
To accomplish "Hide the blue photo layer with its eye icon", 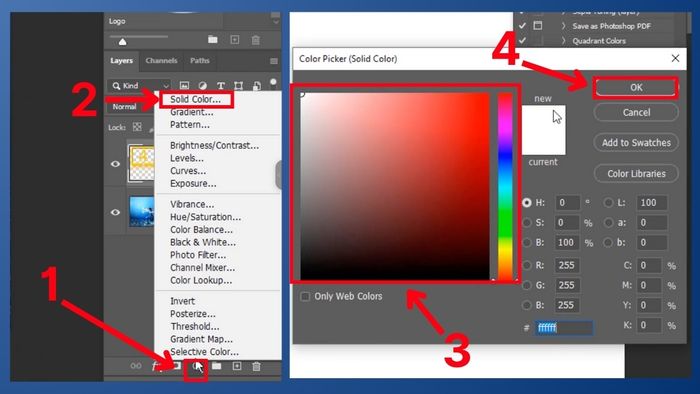I will tap(115, 212).
